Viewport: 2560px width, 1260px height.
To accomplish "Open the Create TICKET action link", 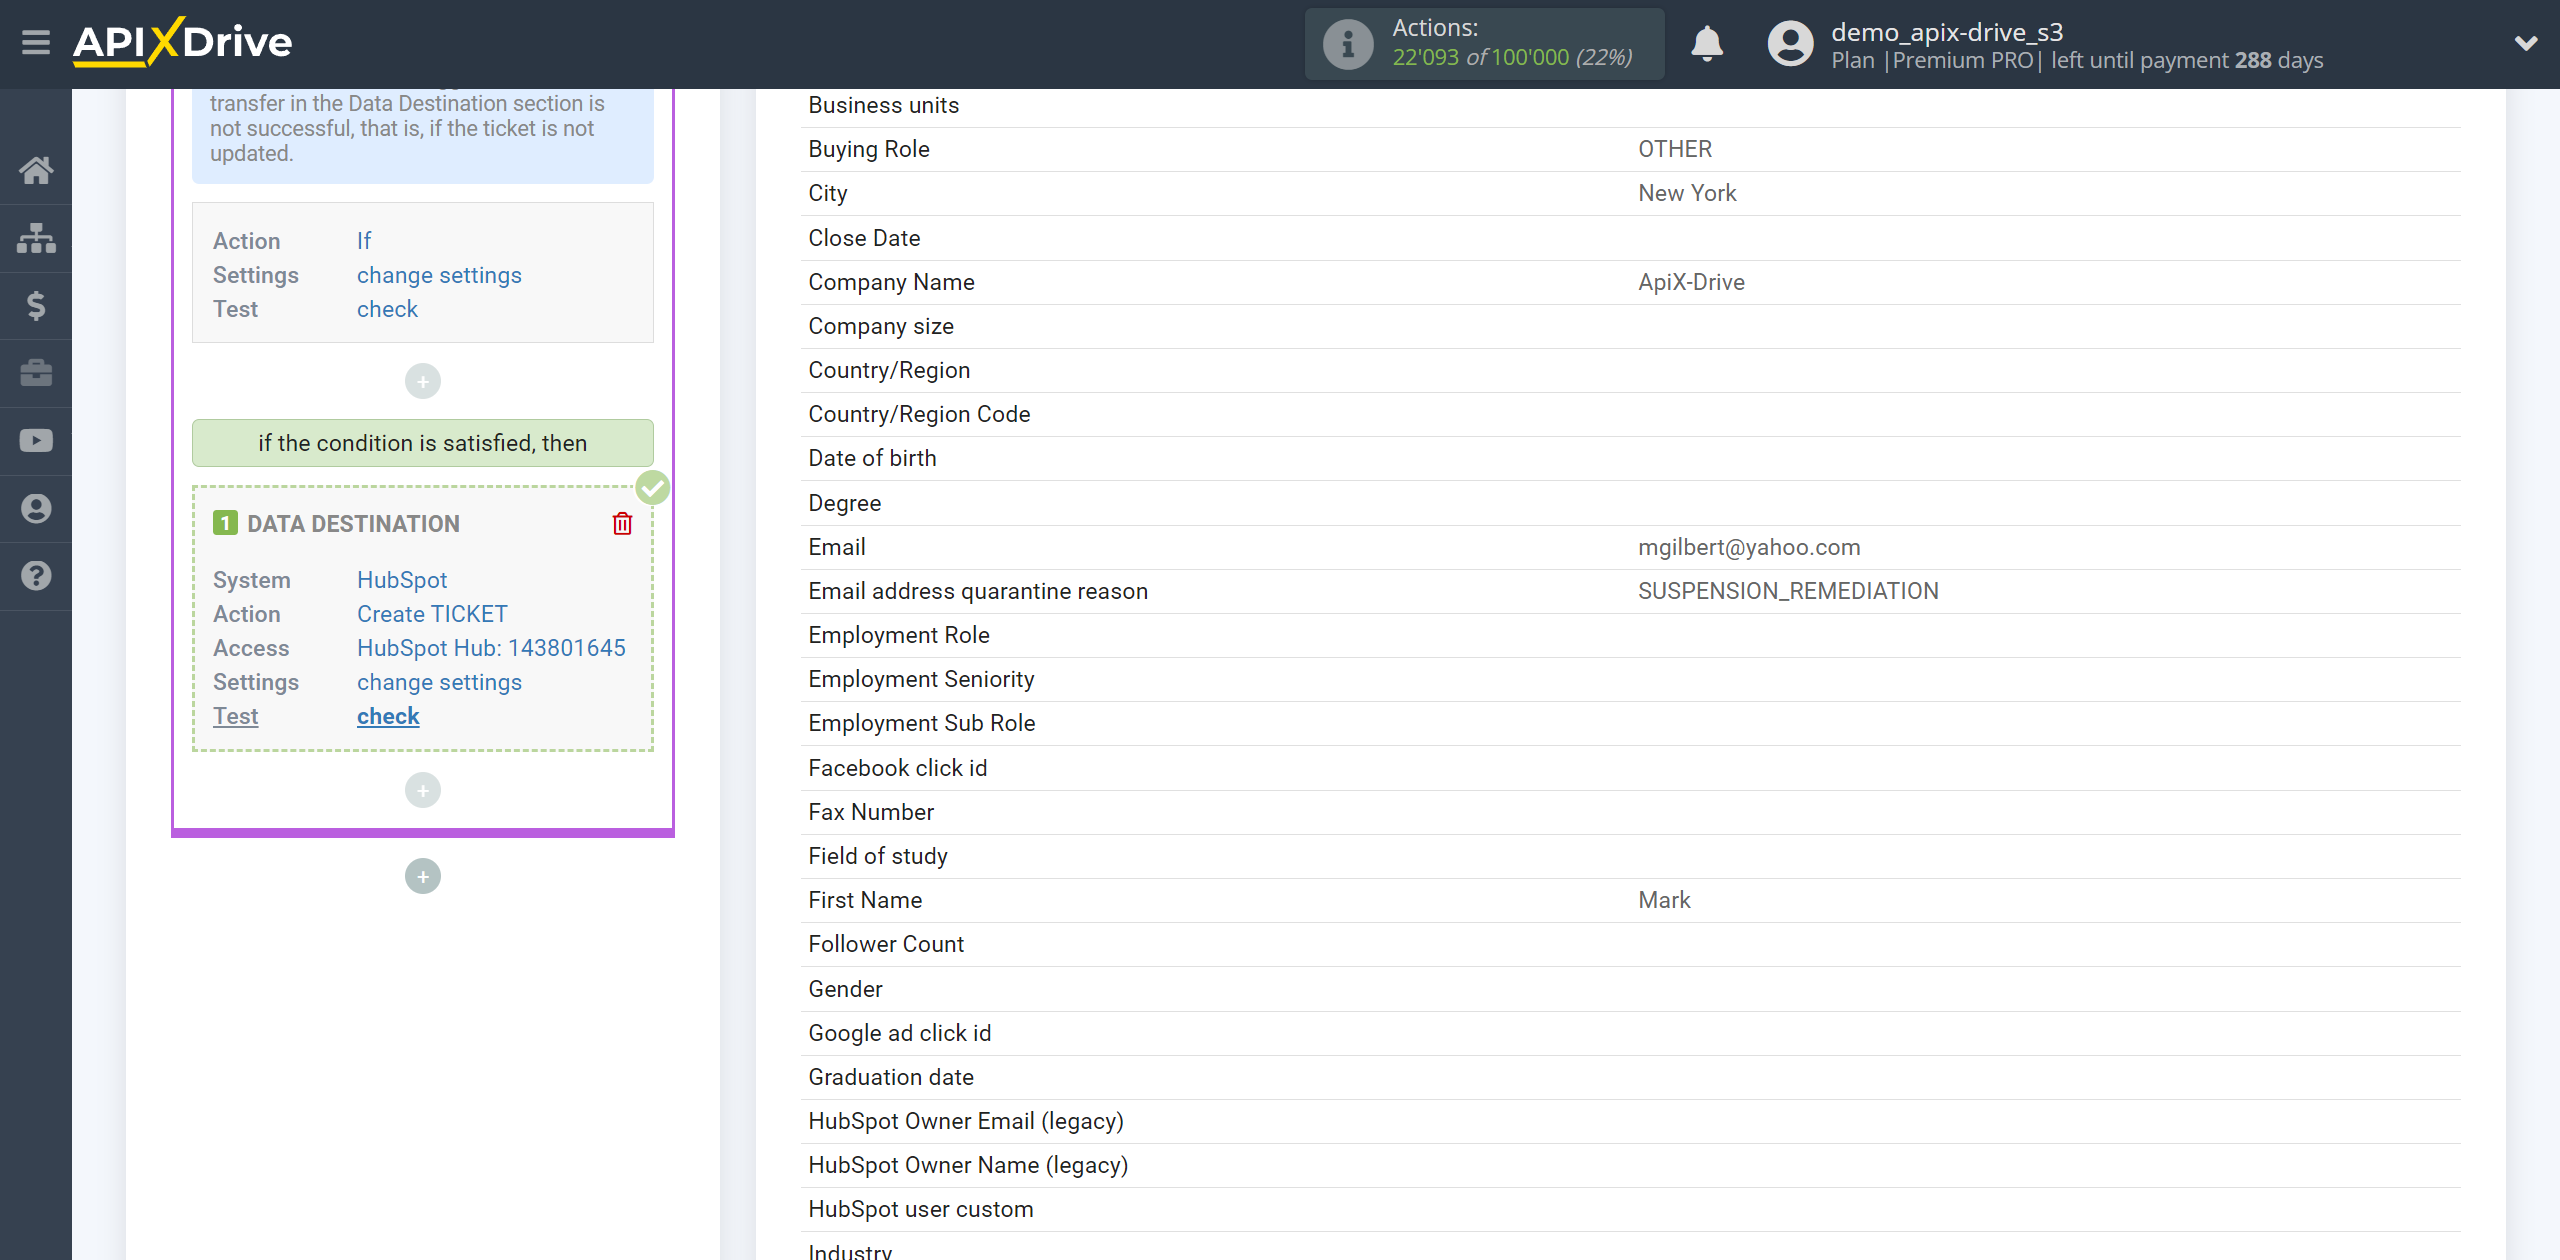I will click(432, 614).
